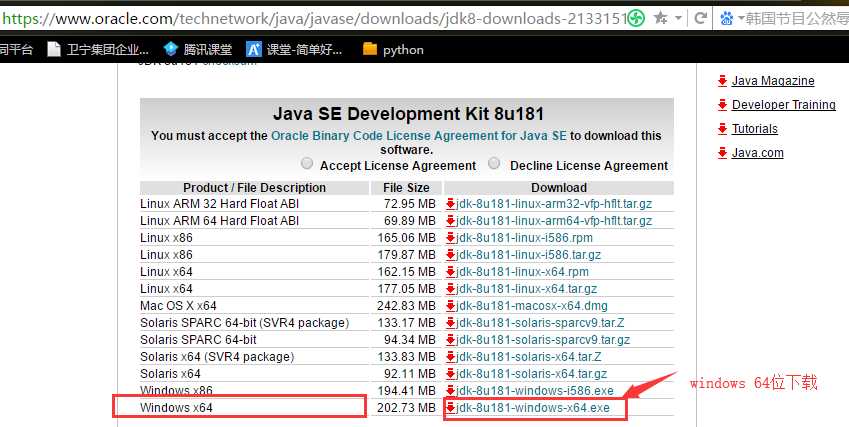Click red download arrow beside arm32-vfp-hflt.tar.gz
Image resolution: width=849 pixels, height=427 pixels.
pyautogui.click(x=450, y=204)
